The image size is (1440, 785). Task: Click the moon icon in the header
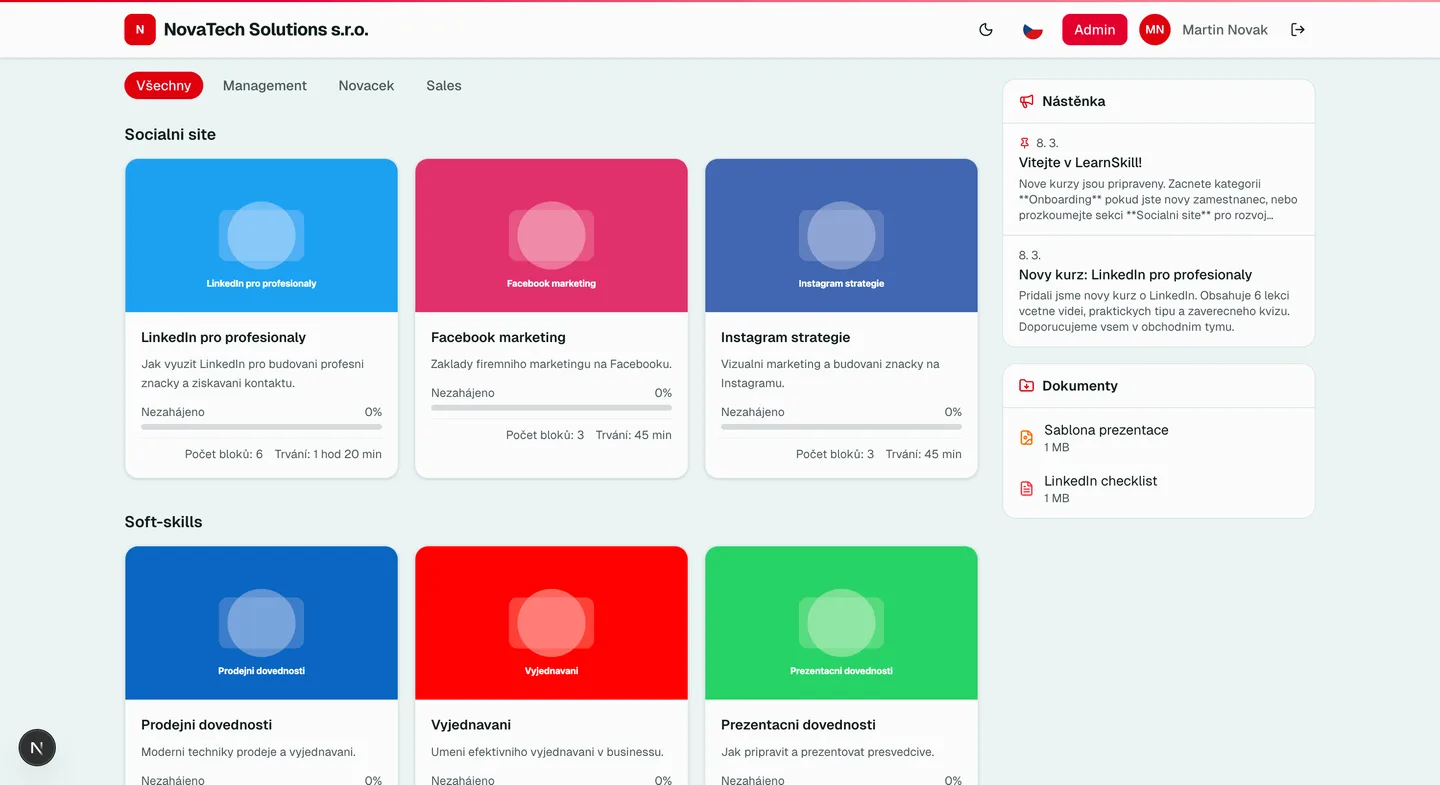click(985, 29)
